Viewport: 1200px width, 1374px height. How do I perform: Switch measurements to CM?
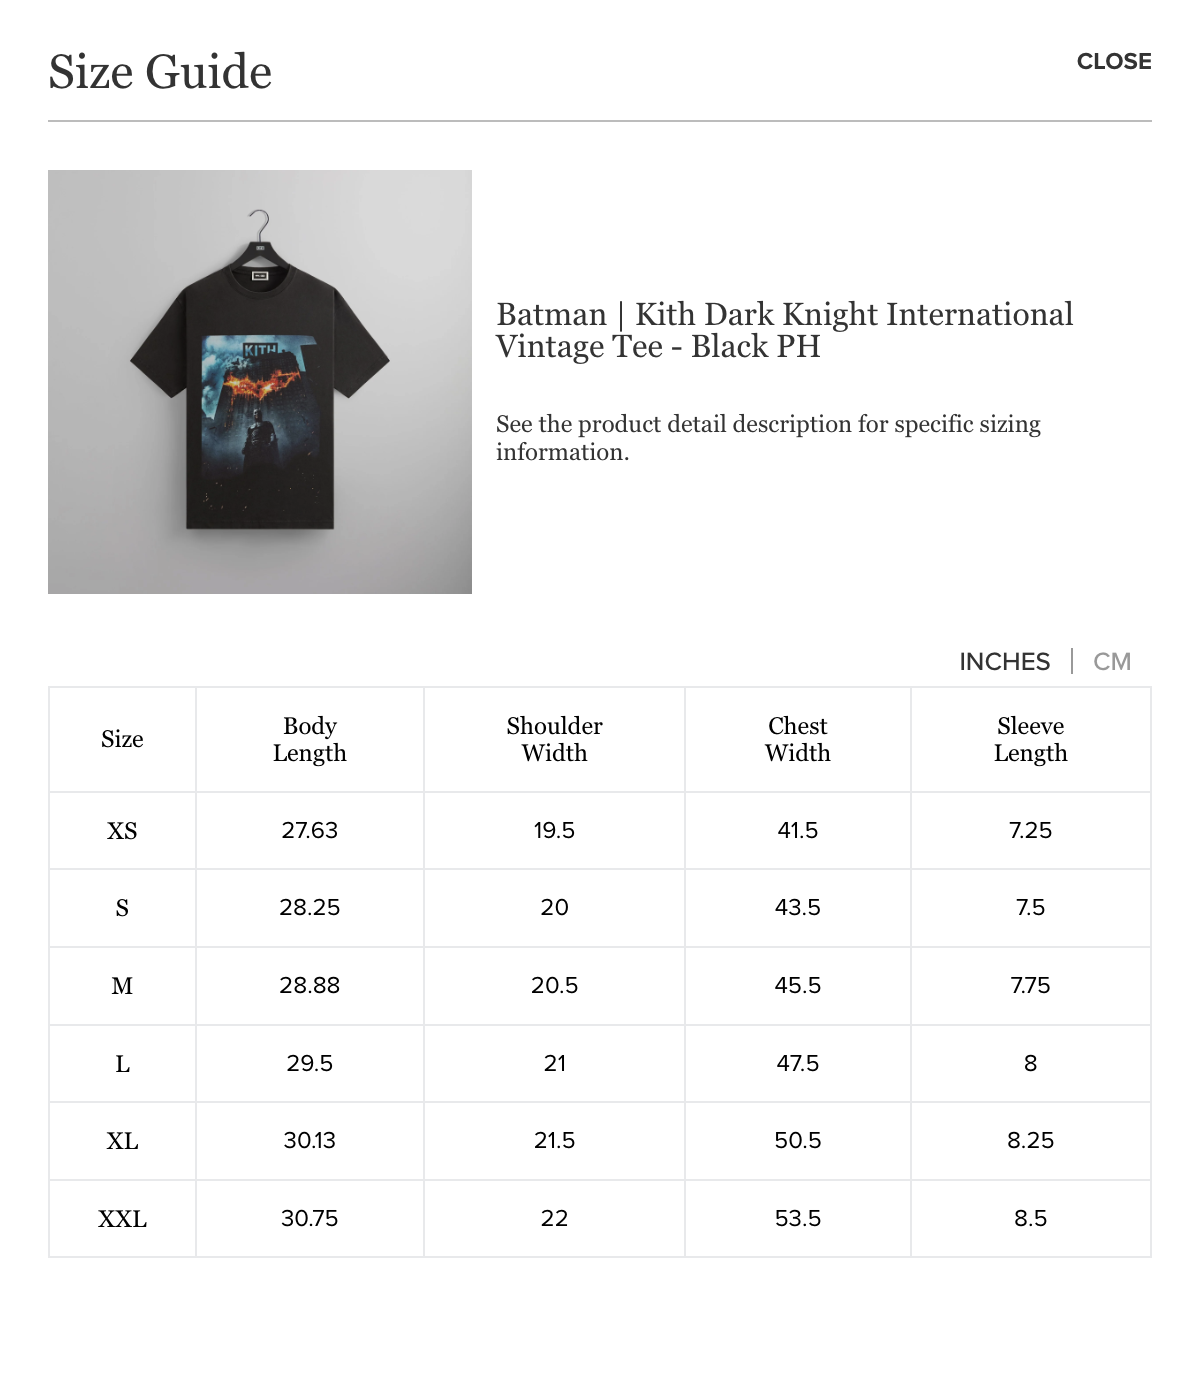click(x=1112, y=662)
